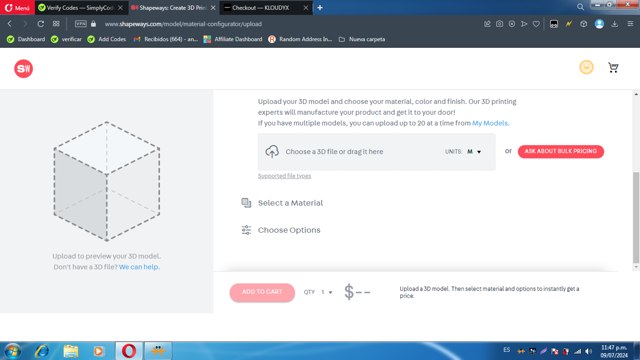Open media player taskbar icon
The image size is (640, 360).
[x=98, y=351]
